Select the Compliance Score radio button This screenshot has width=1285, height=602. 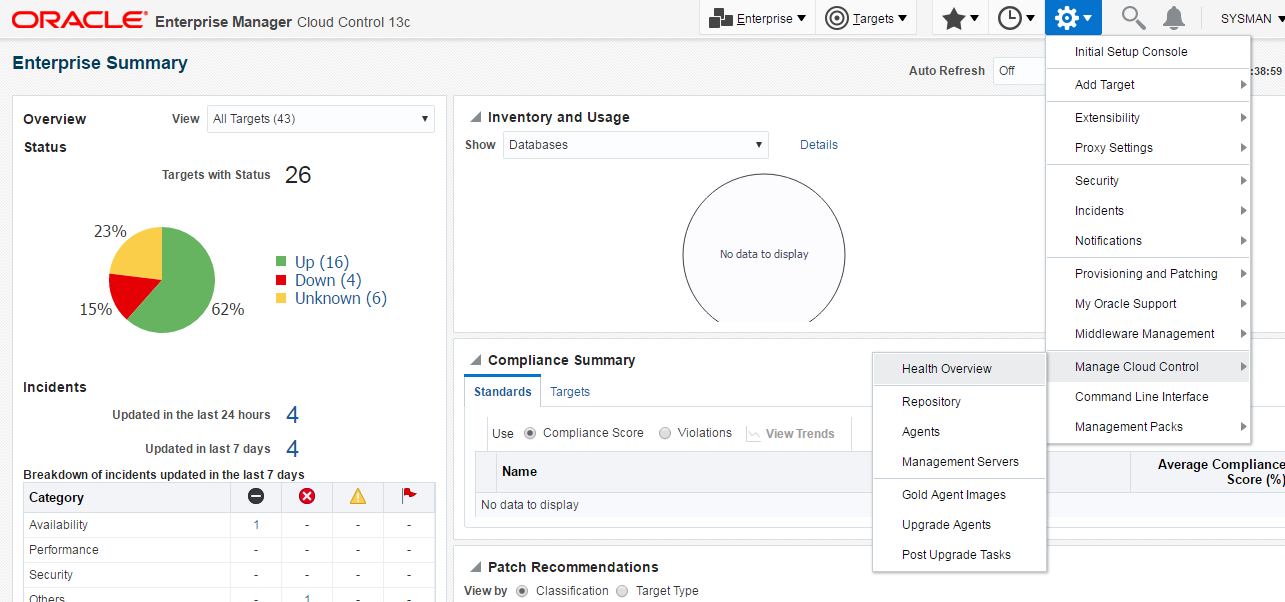click(x=530, y=434)
